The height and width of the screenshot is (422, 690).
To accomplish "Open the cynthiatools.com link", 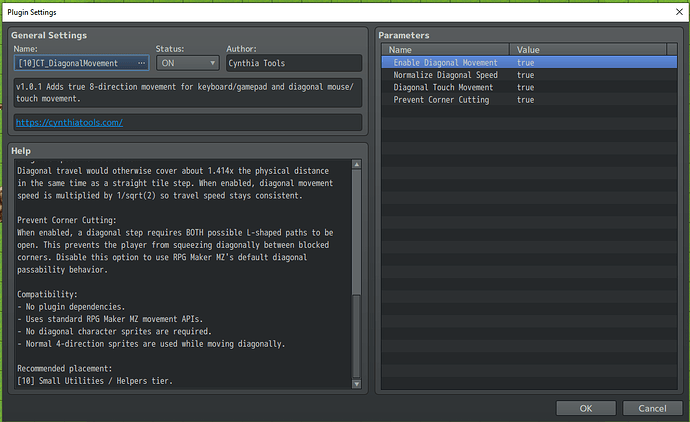I will pyautogui.click(x=70, y=122).
